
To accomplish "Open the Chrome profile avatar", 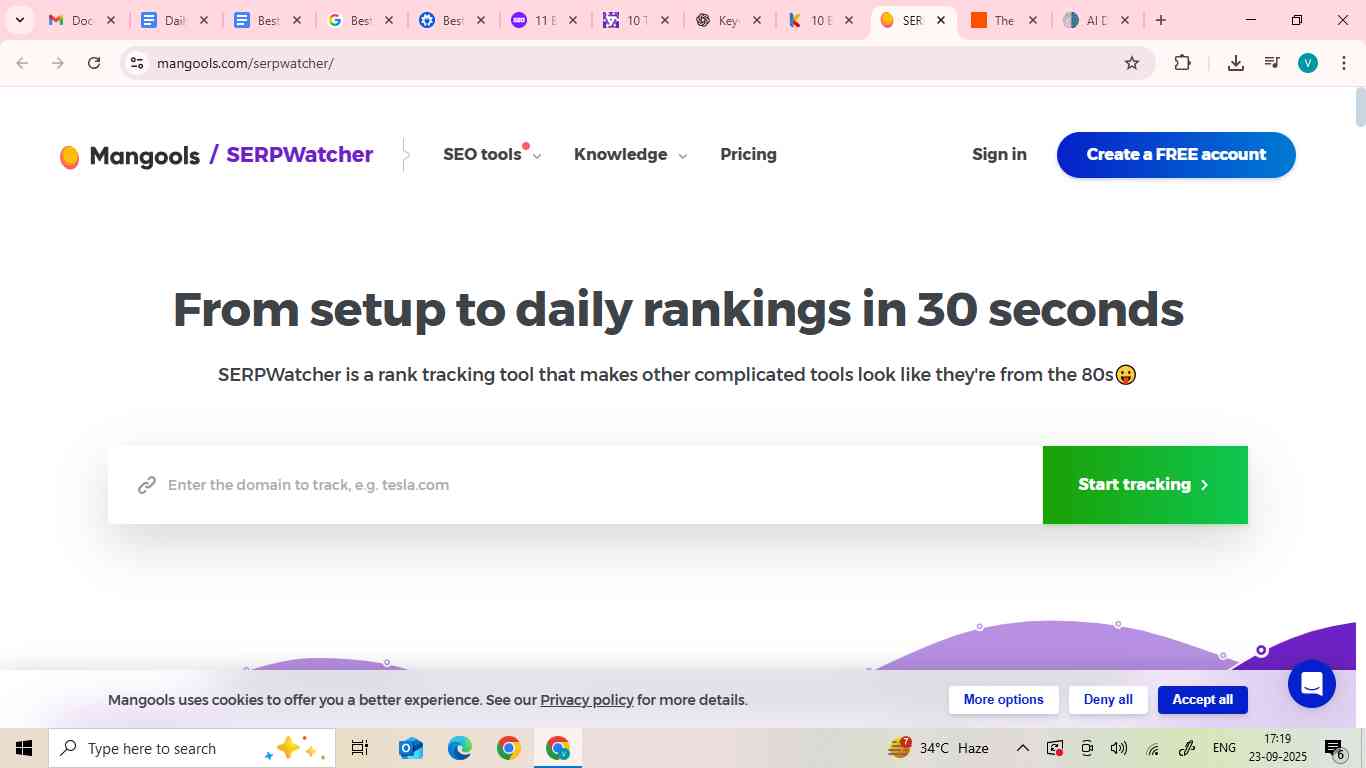I will click(x=1307, y=62).
